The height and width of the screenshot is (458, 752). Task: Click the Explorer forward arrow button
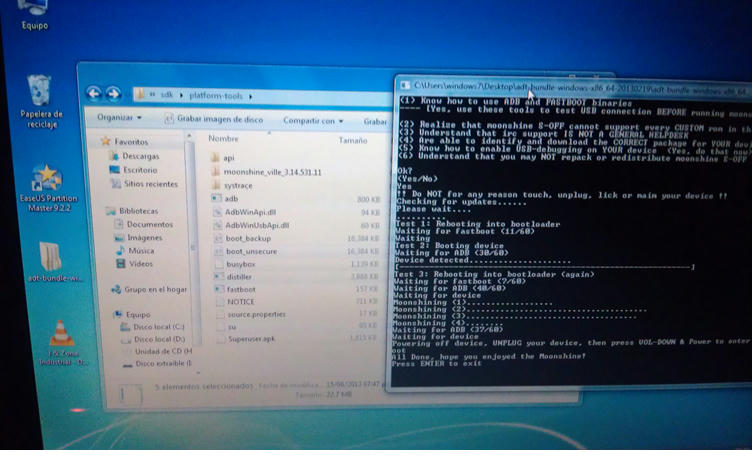tap(113, 94)
